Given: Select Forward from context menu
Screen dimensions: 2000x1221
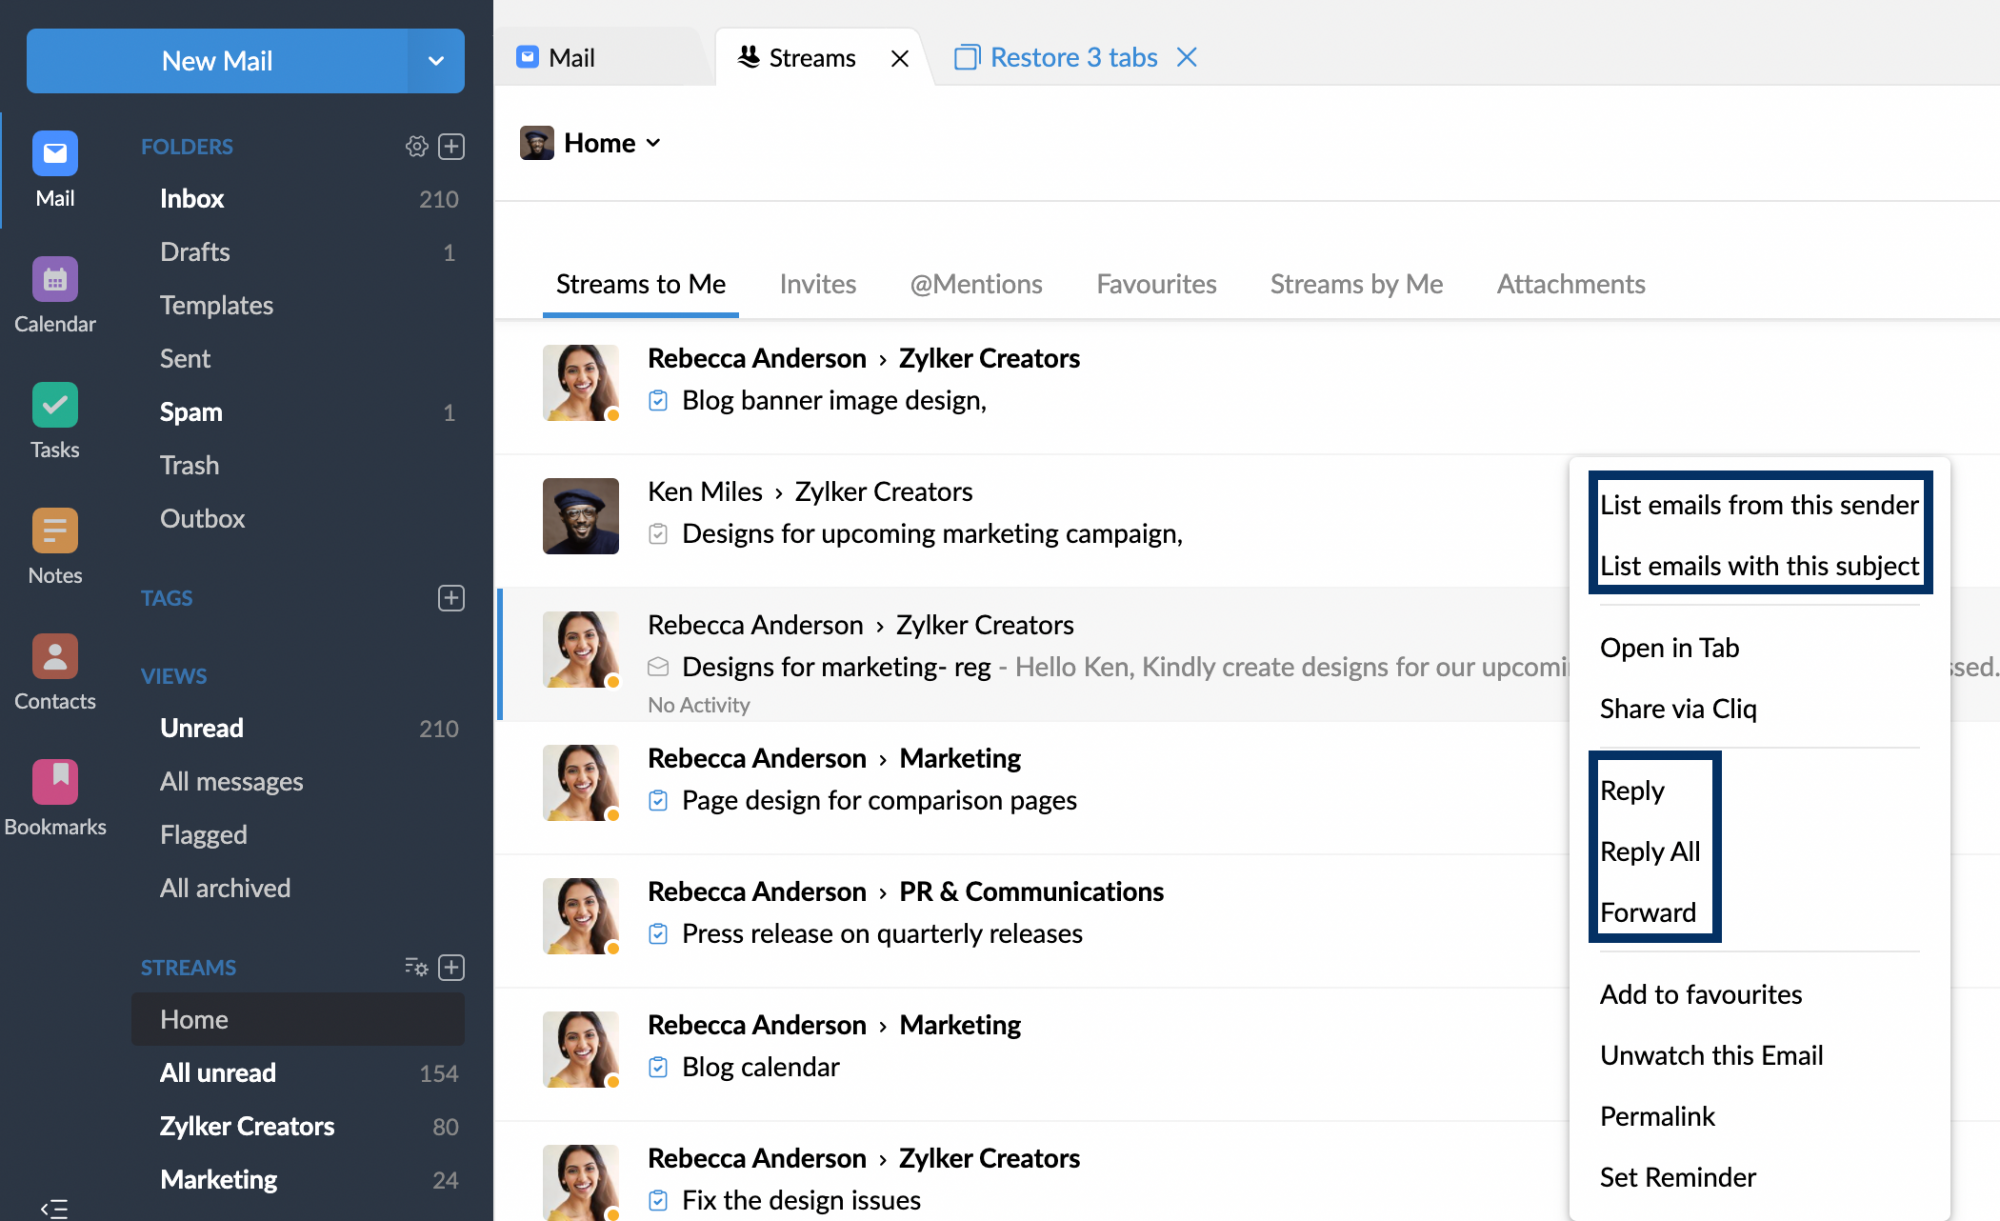Looking at the screenshot, I should pyautogui.click(x=1647, y=911).
